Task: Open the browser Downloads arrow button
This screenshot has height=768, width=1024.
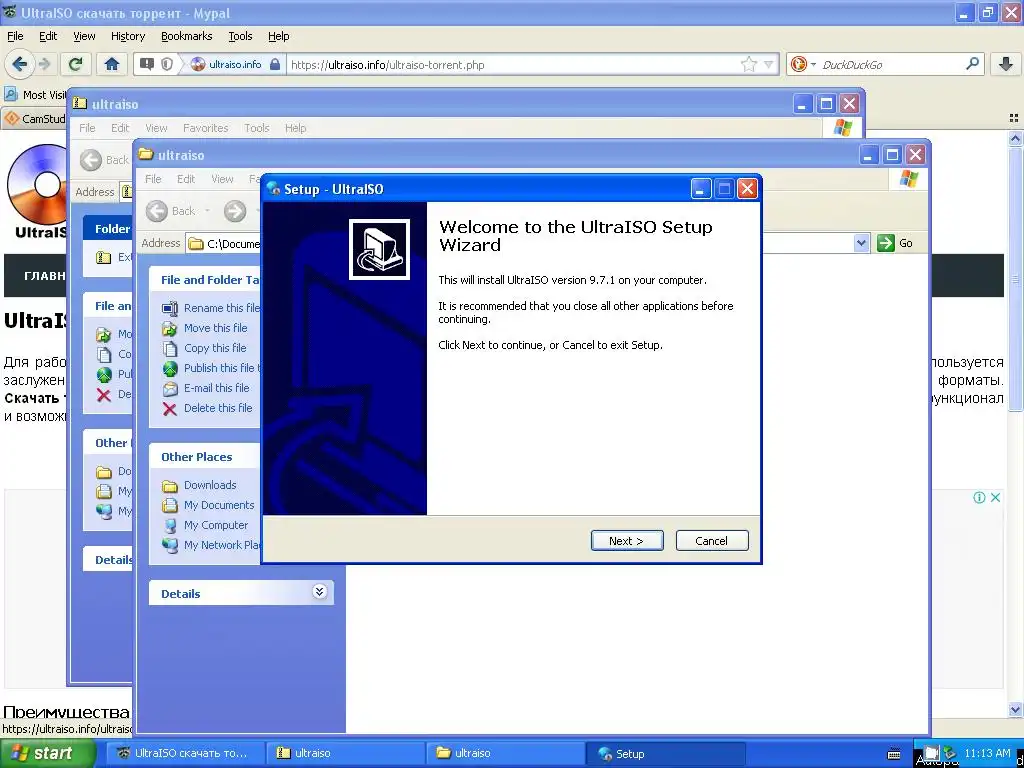Action: click(x=1006, y=64)
